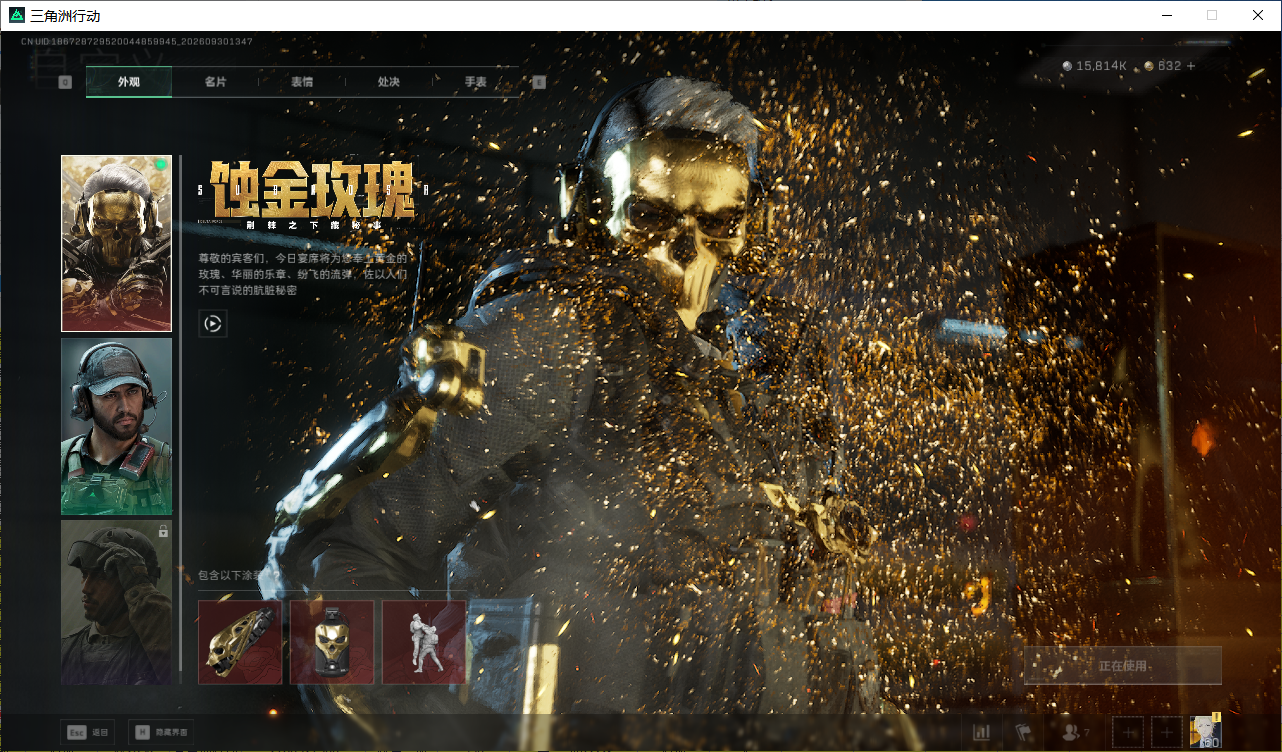Image resolution: width=1282 pixels, height=752 pixels.
Task: Select the 处决 tab
Action: click(x=389, y=82)
